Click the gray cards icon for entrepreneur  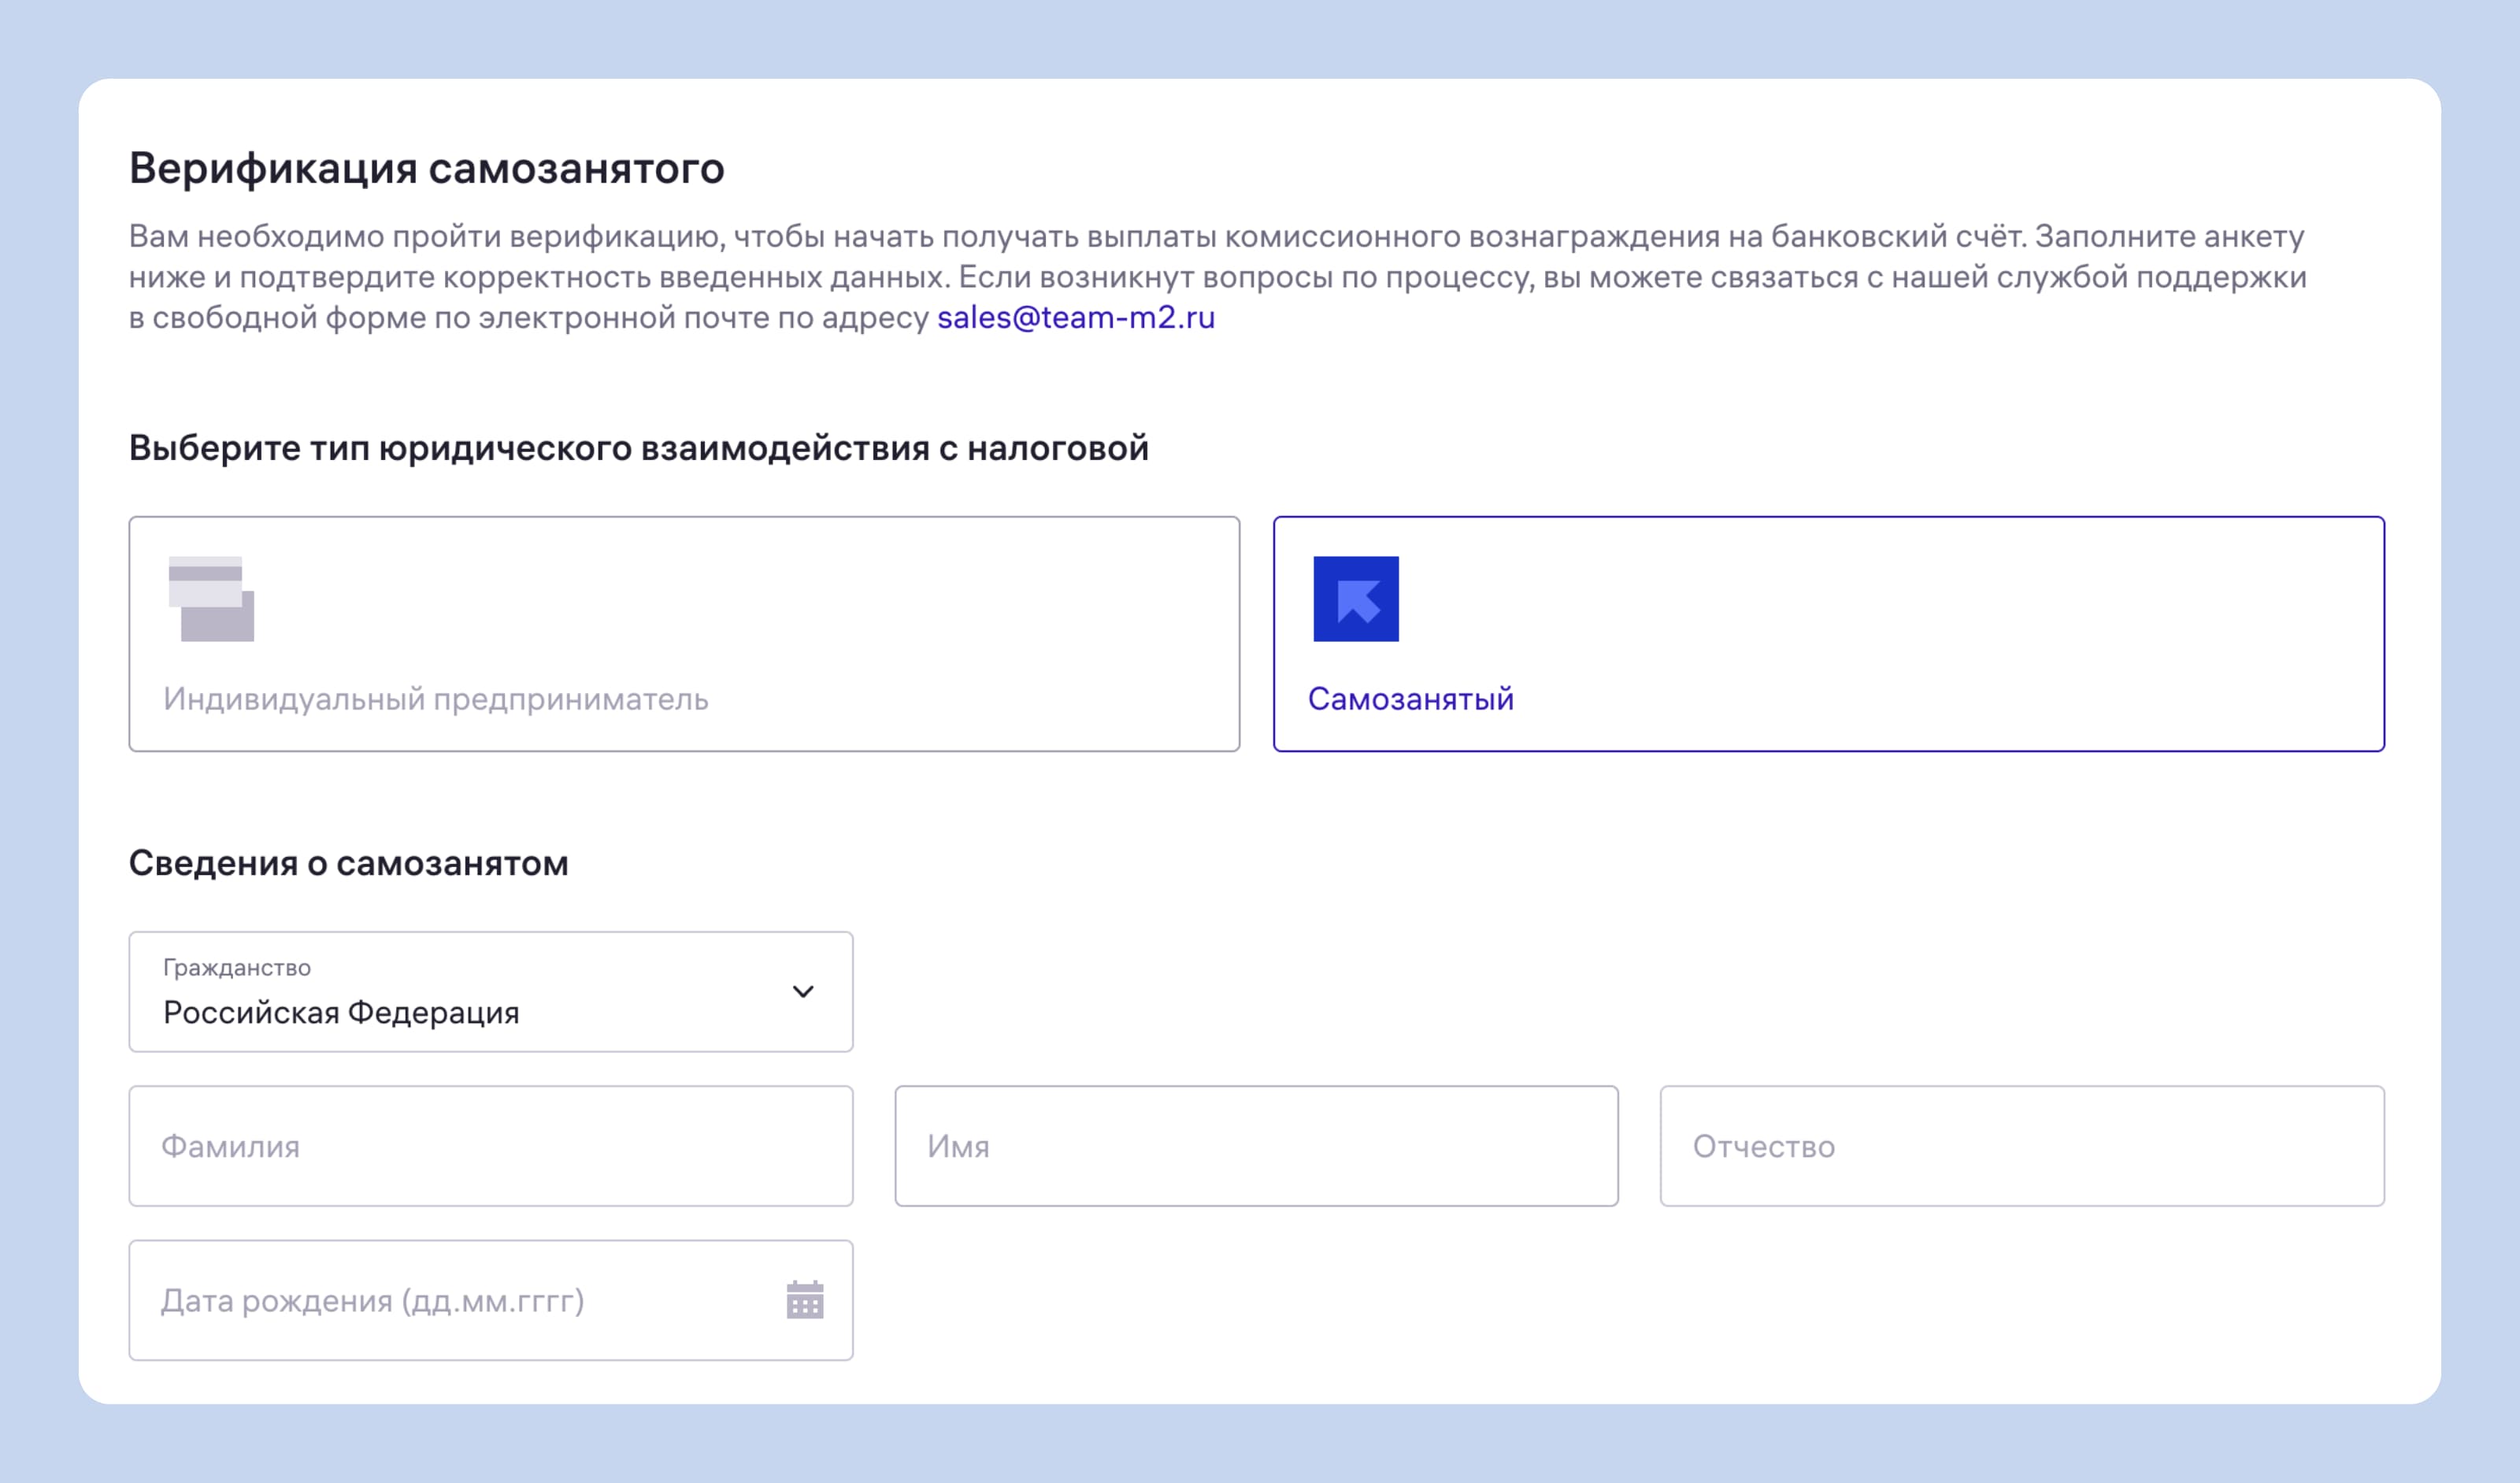coord(211,599)
